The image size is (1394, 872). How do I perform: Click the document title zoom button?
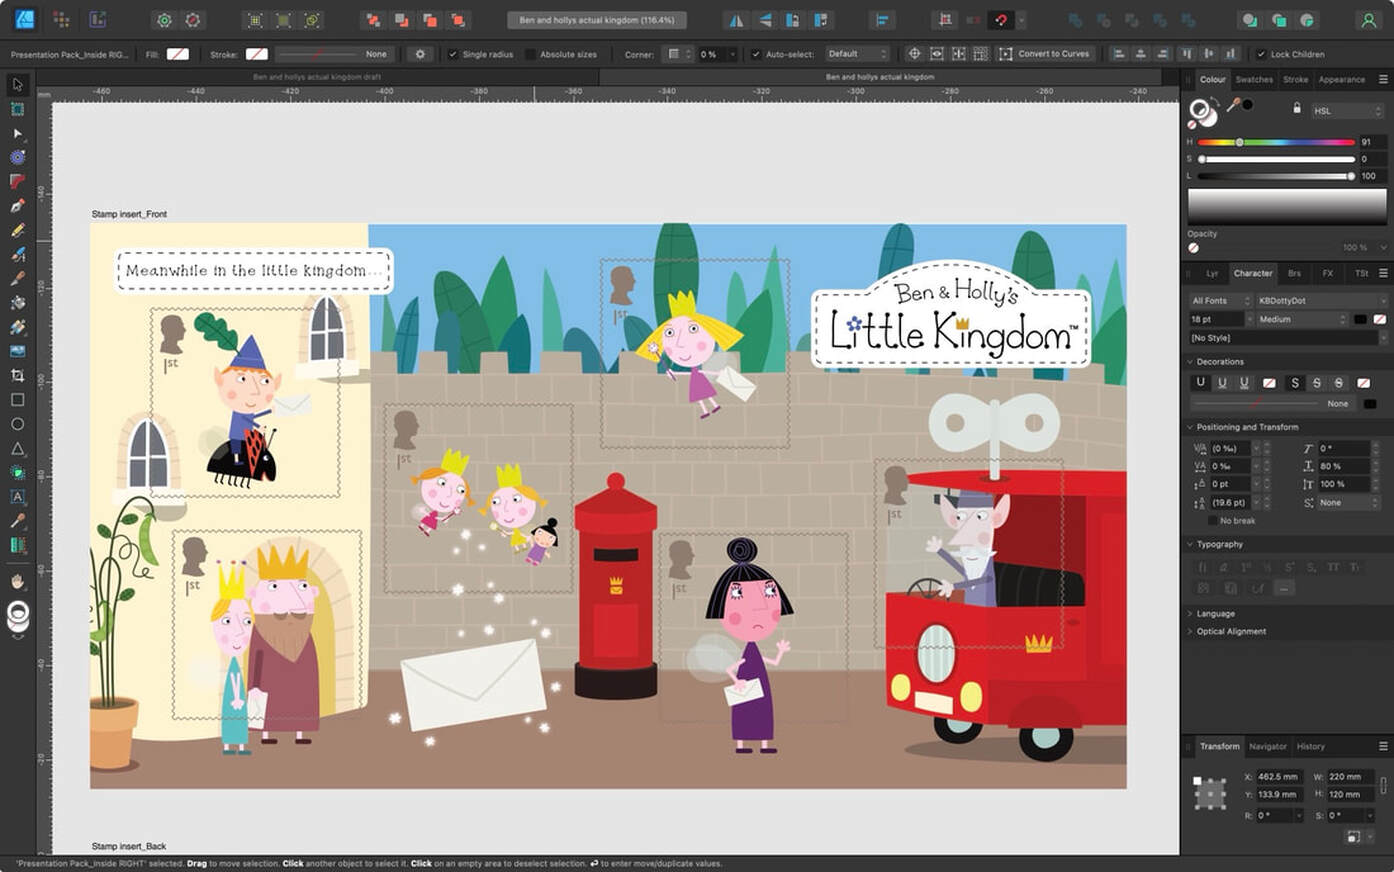point(597,20)
